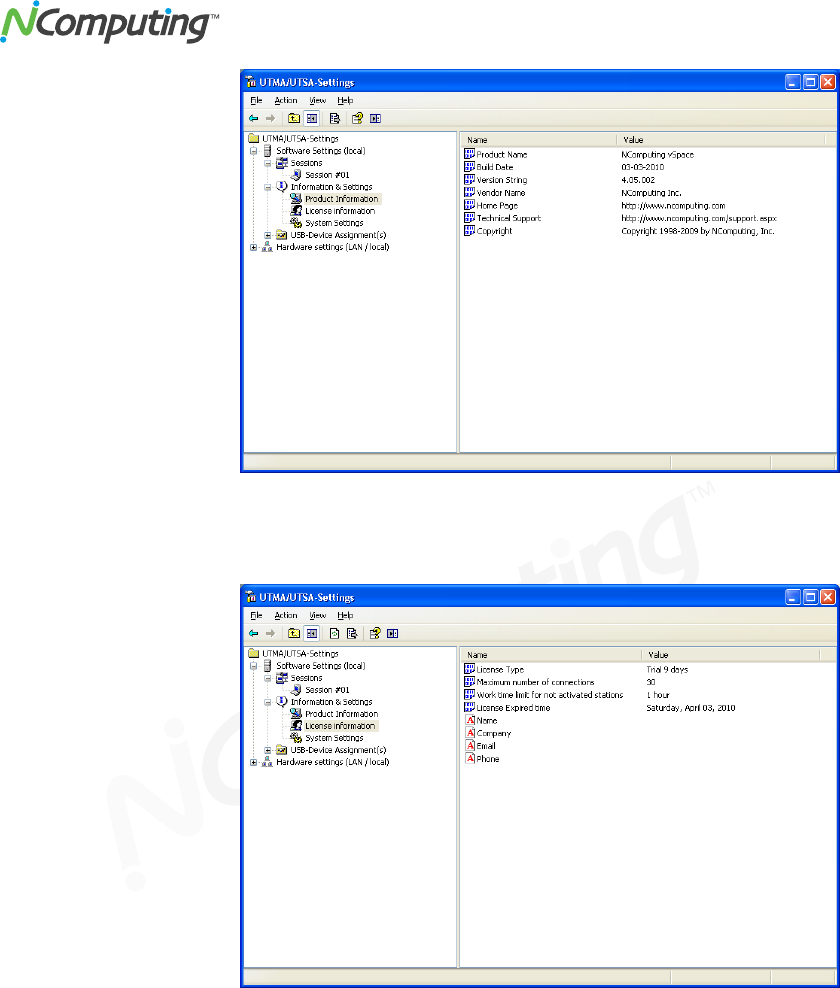This screenshot has width=840, height=988.
Task: Select UTMA/UTSA-Settings root in Build Date window tree
Action: (300, 139)
